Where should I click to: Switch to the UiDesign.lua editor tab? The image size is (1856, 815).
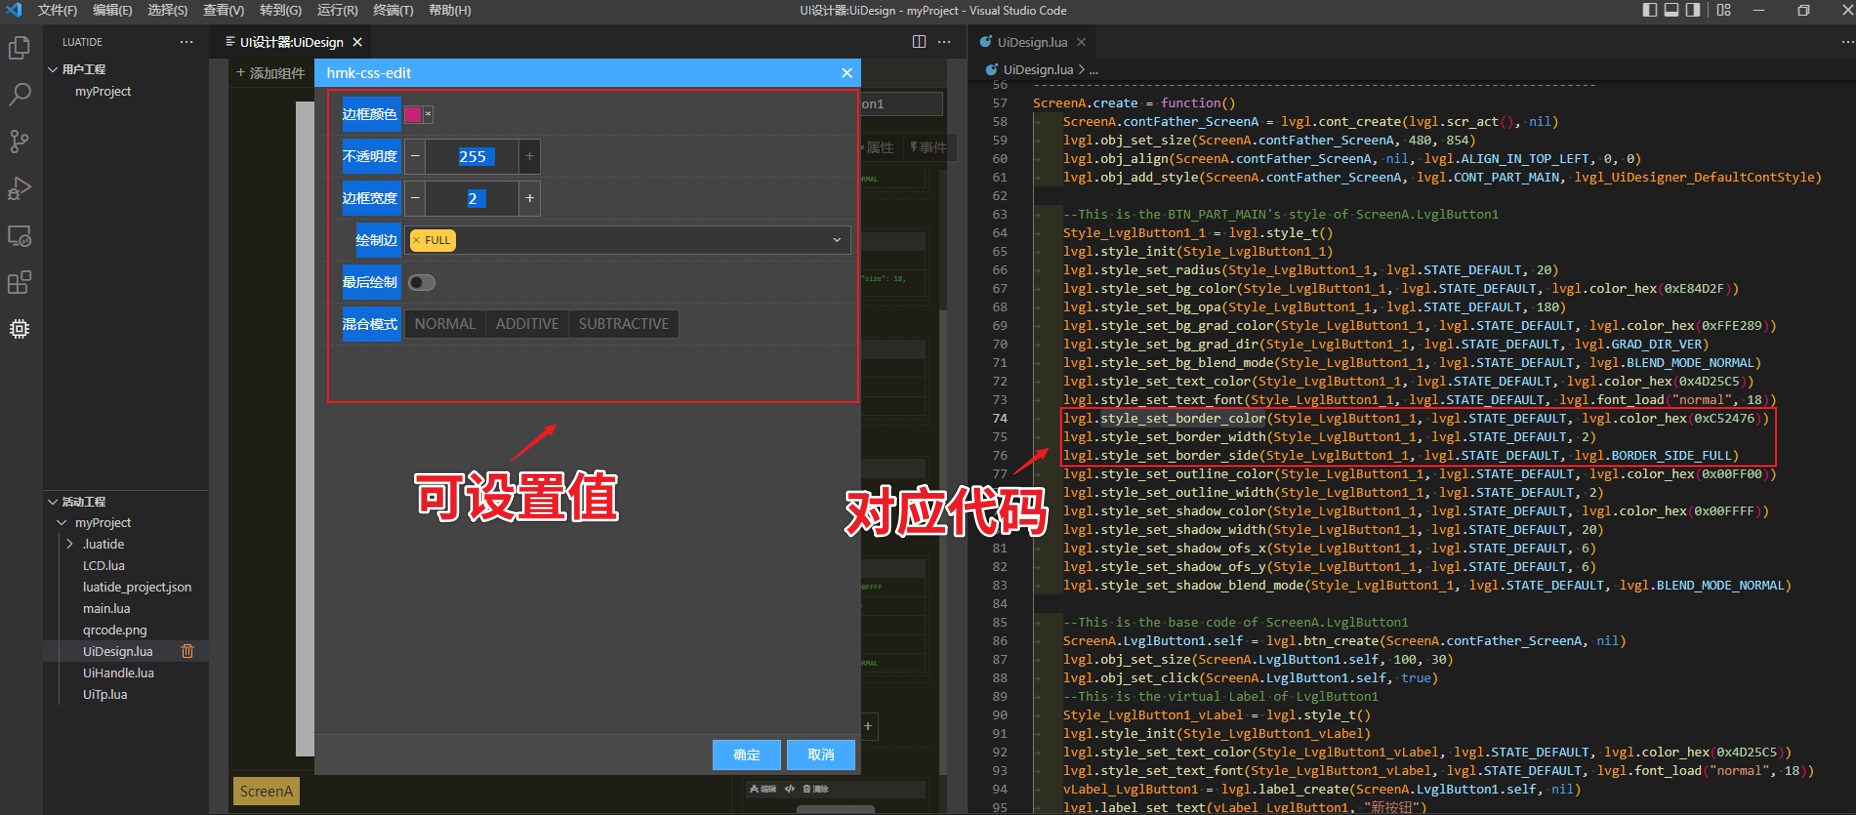click(x=1031, y=42)
